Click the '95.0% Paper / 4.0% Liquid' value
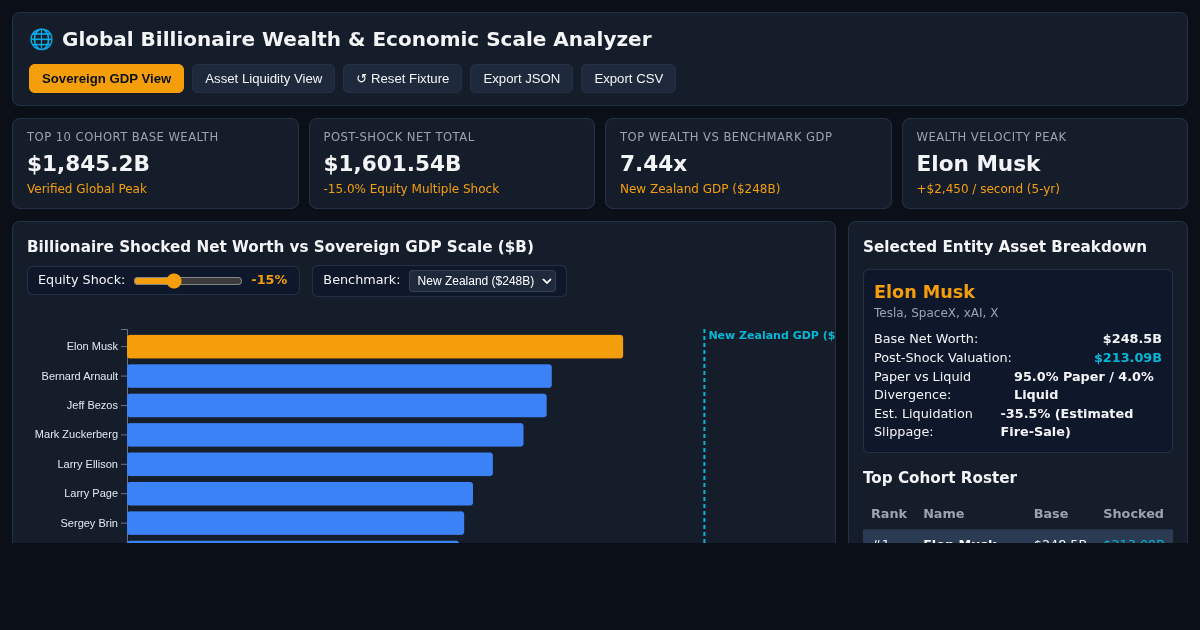Viewport: 1200px width, 630px height. click(1084, 386)
